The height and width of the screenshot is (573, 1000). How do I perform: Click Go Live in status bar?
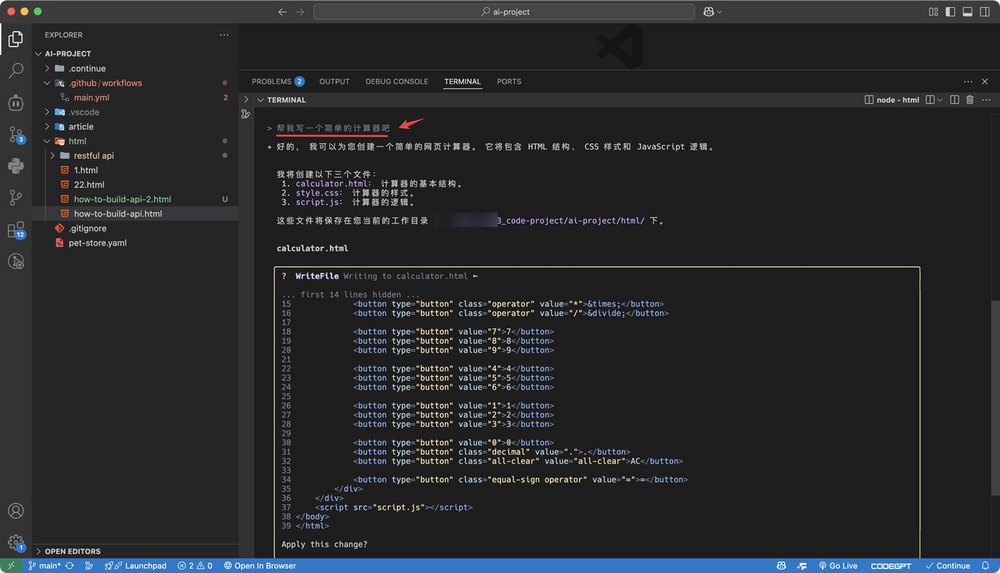coord(838,566)
